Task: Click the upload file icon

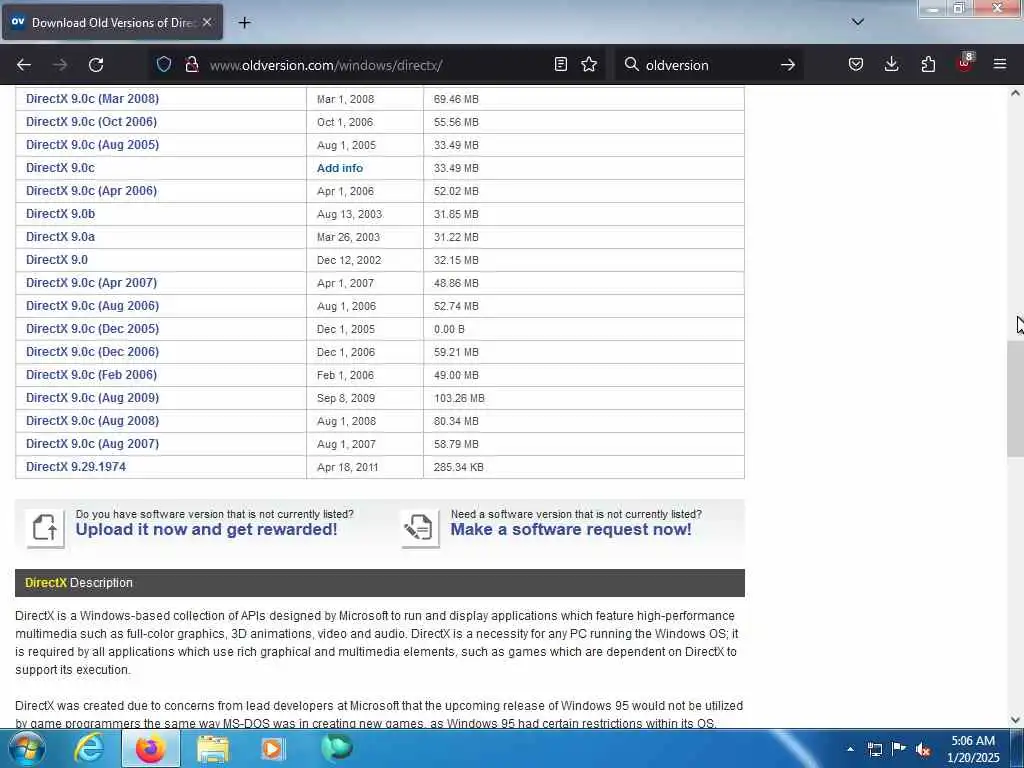Action: click(45, 528)
